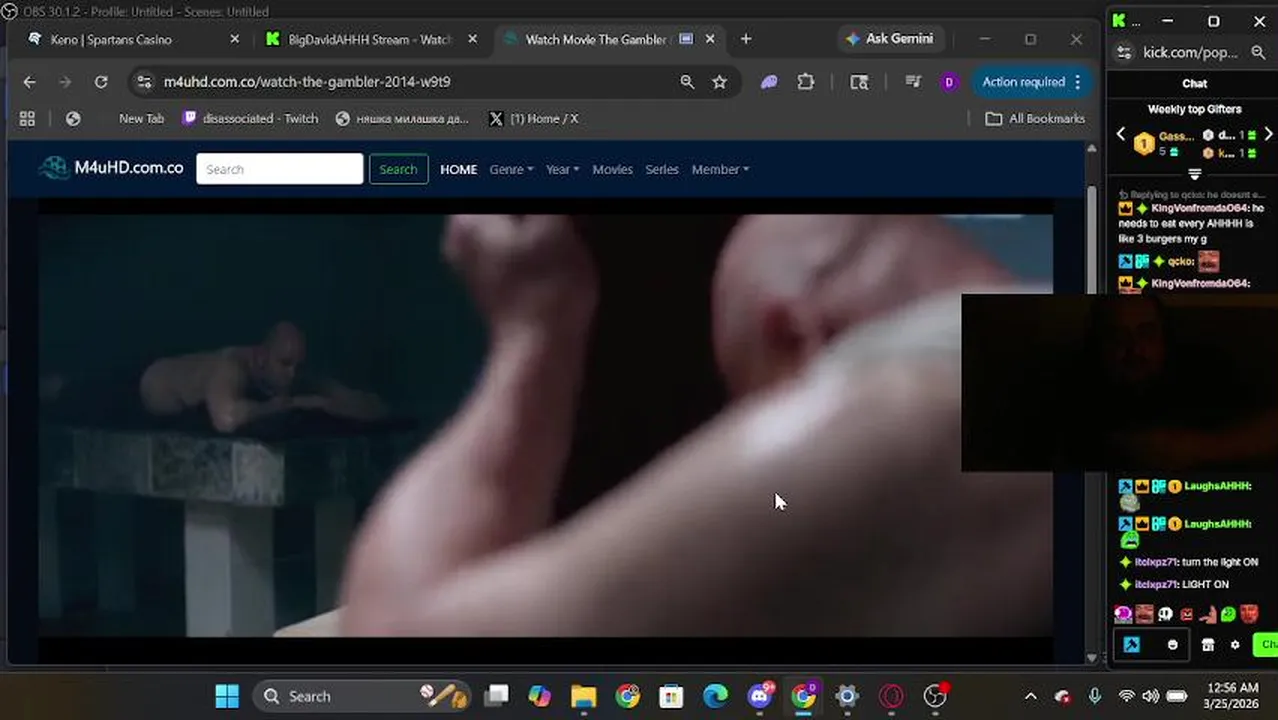Go to HOME on M4uHD
The width and height of the screenshot is (1278, 720).
click(x=459, y=169)
